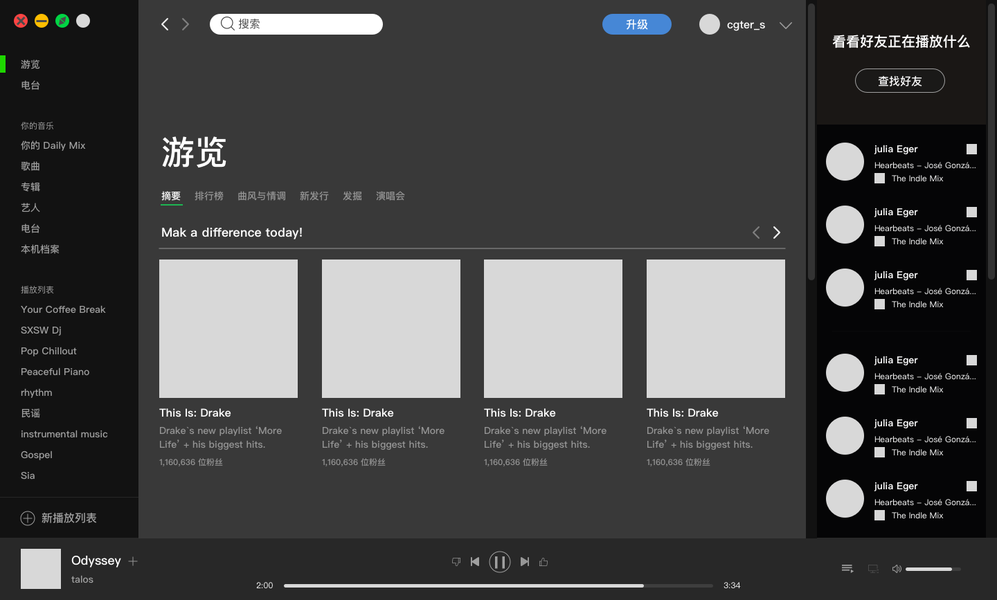
Task: Click the plus circle icon by 新播放列表
Action: click(x=27, y=518)
